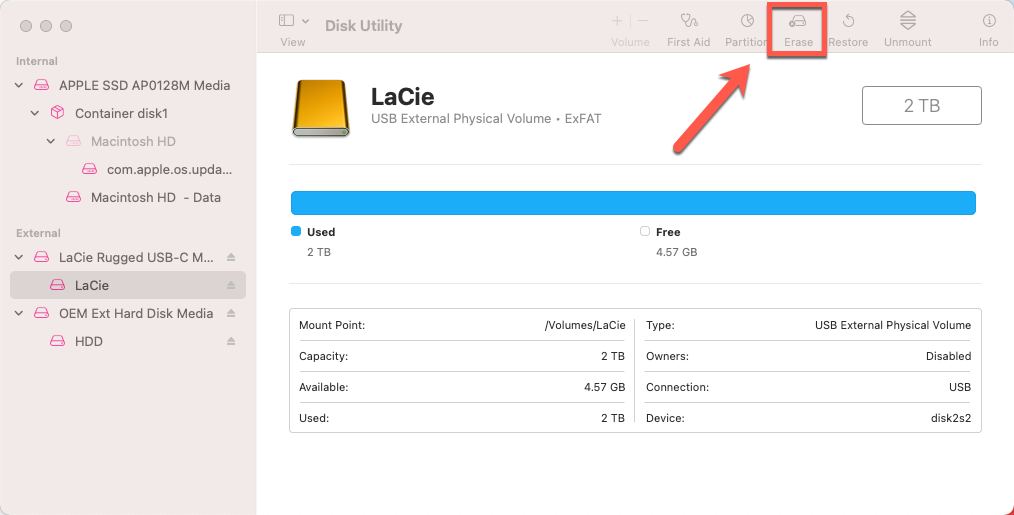Click the /Volumes/LaCie mount point
1014x515 pixels.
click(x=585, y=325)
